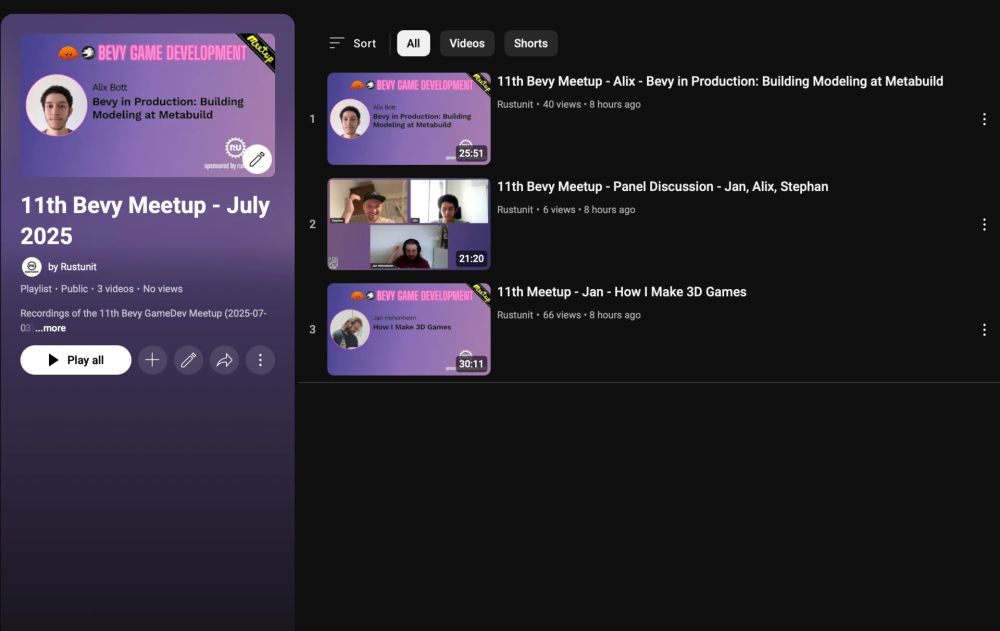Viewport: 1000px width, 631px height.
Task: Select the All filter chip
Action: (x=413, y=43)
